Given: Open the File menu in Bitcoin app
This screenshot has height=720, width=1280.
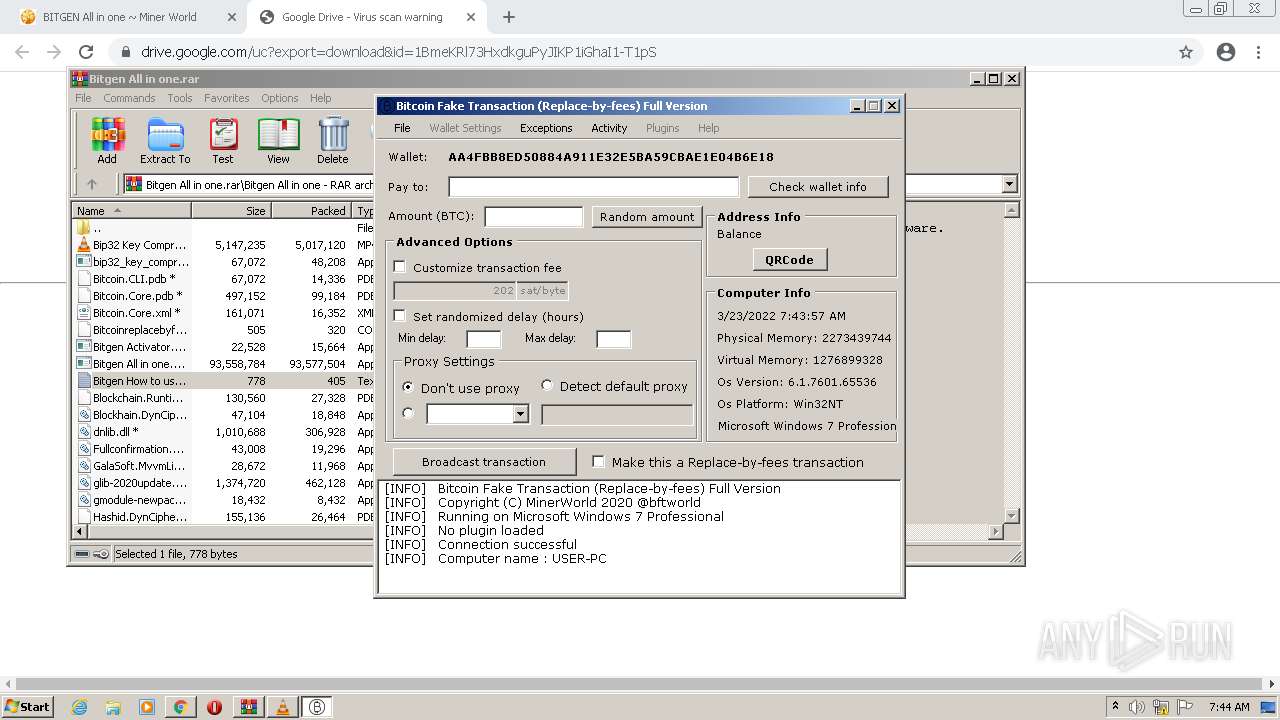Looking at the screenshot, I should point(402,128).
